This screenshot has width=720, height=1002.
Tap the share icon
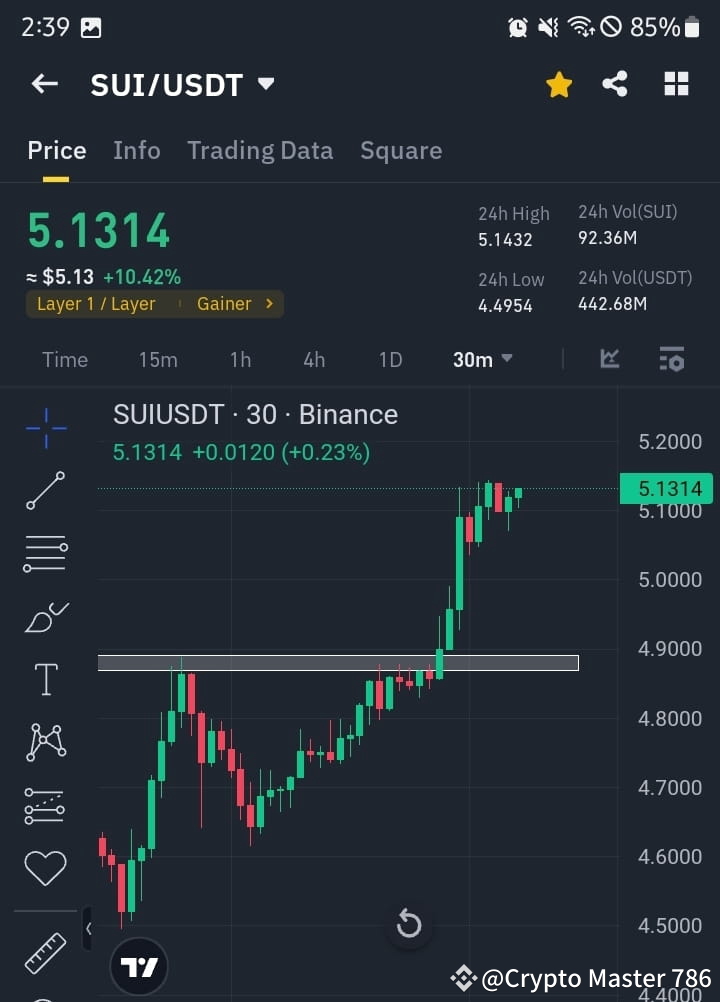(615, 84)
